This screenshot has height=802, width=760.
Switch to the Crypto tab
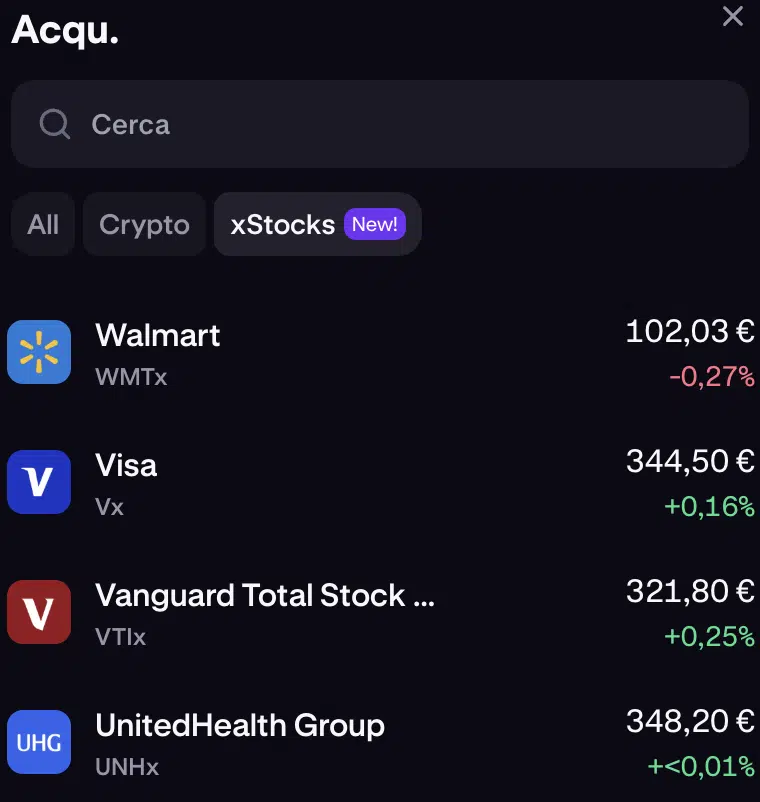pos(144,224)
